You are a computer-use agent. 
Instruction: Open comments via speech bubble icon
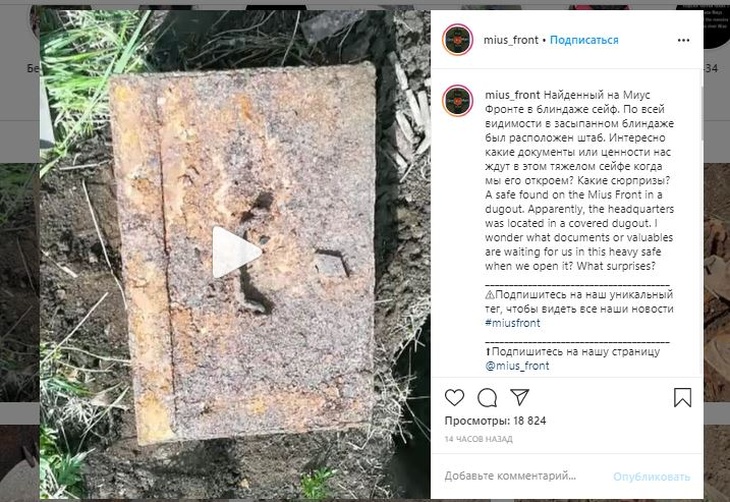(487, 398)
